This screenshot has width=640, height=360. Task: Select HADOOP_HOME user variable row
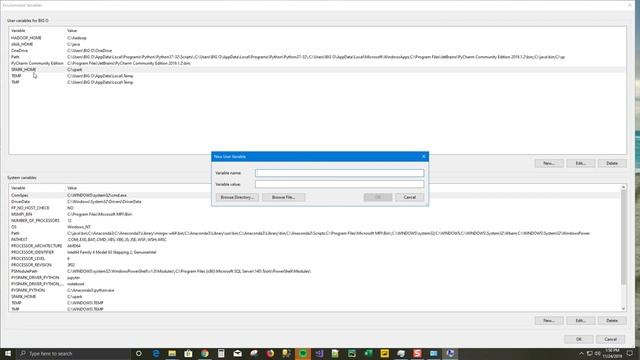coord(318,38)
